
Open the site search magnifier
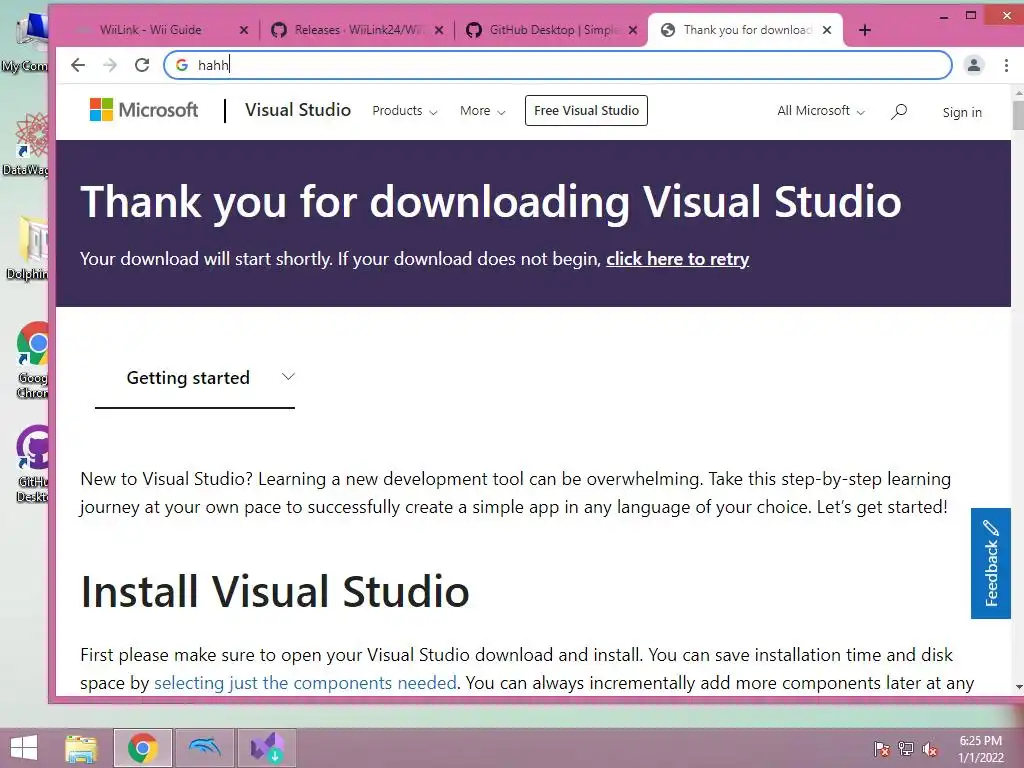pyautogui.click(x=899, y=112)
